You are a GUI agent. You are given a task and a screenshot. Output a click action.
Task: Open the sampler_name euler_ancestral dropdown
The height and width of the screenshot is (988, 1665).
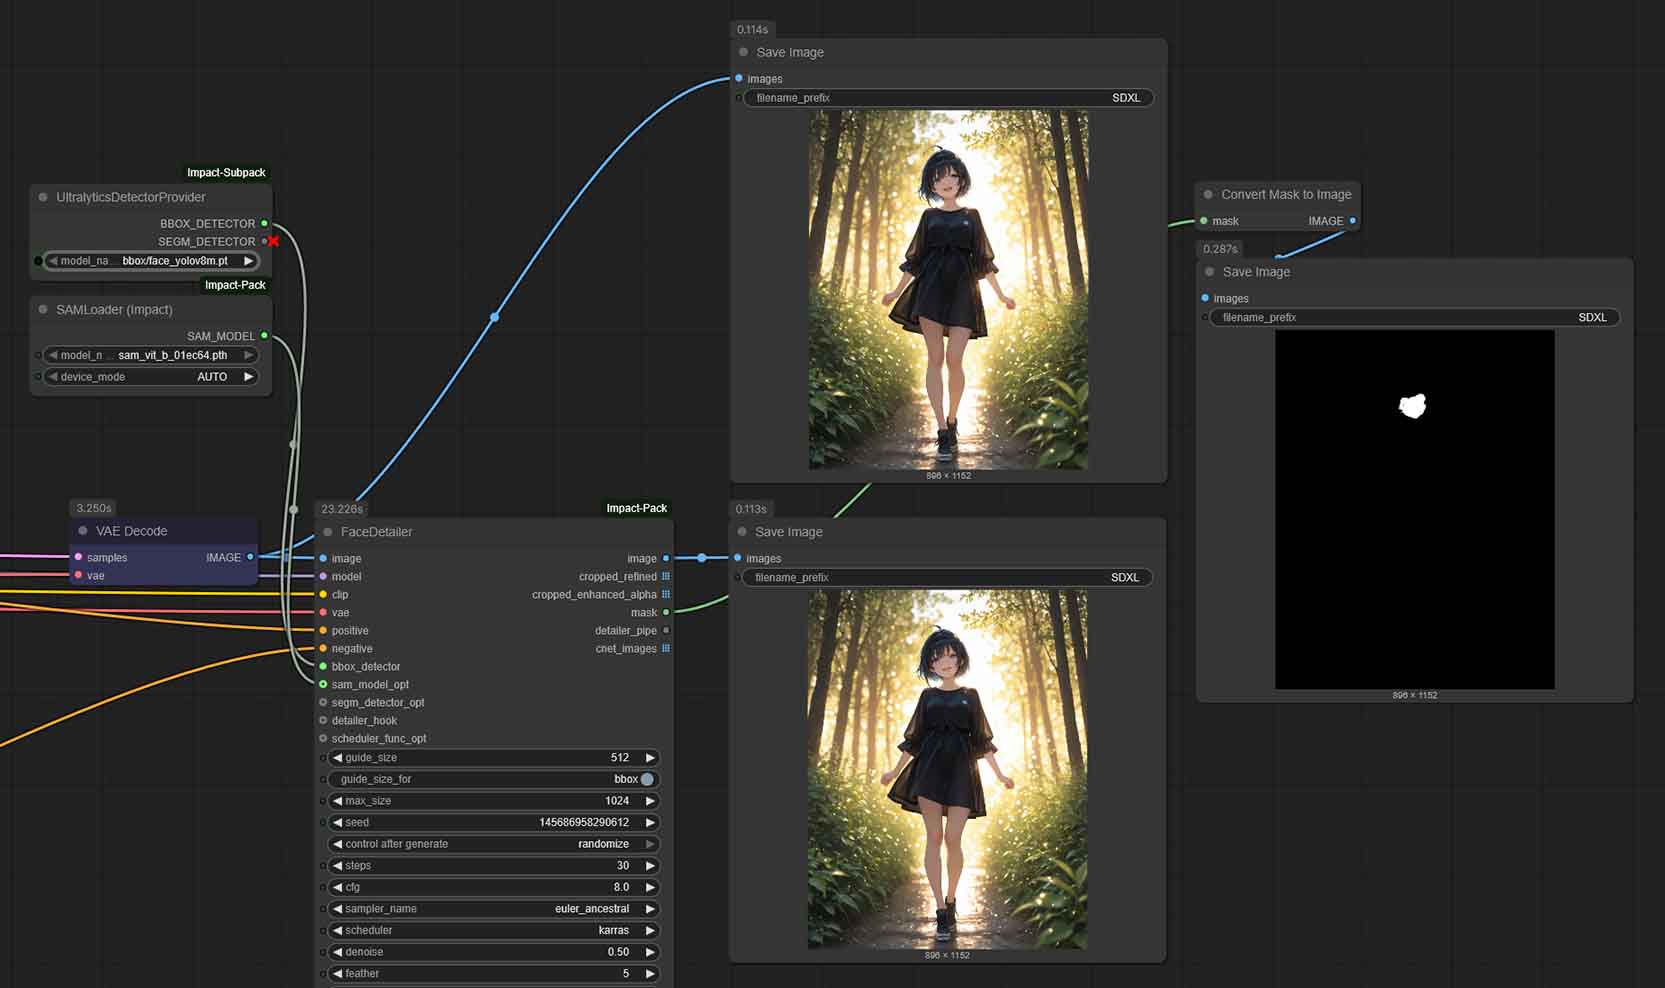pos(492,909)
